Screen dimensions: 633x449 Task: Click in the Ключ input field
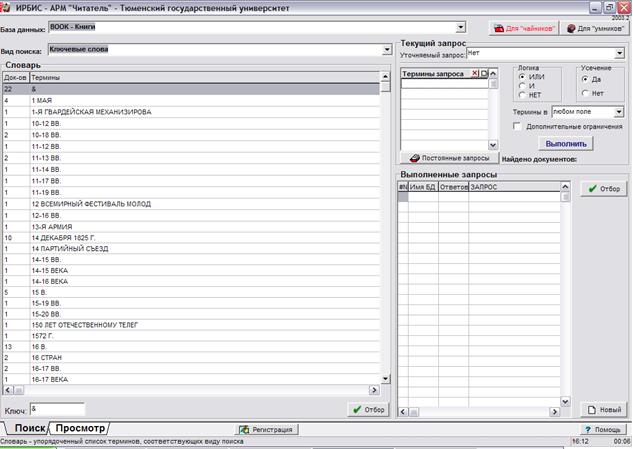[x=57, y=409]
